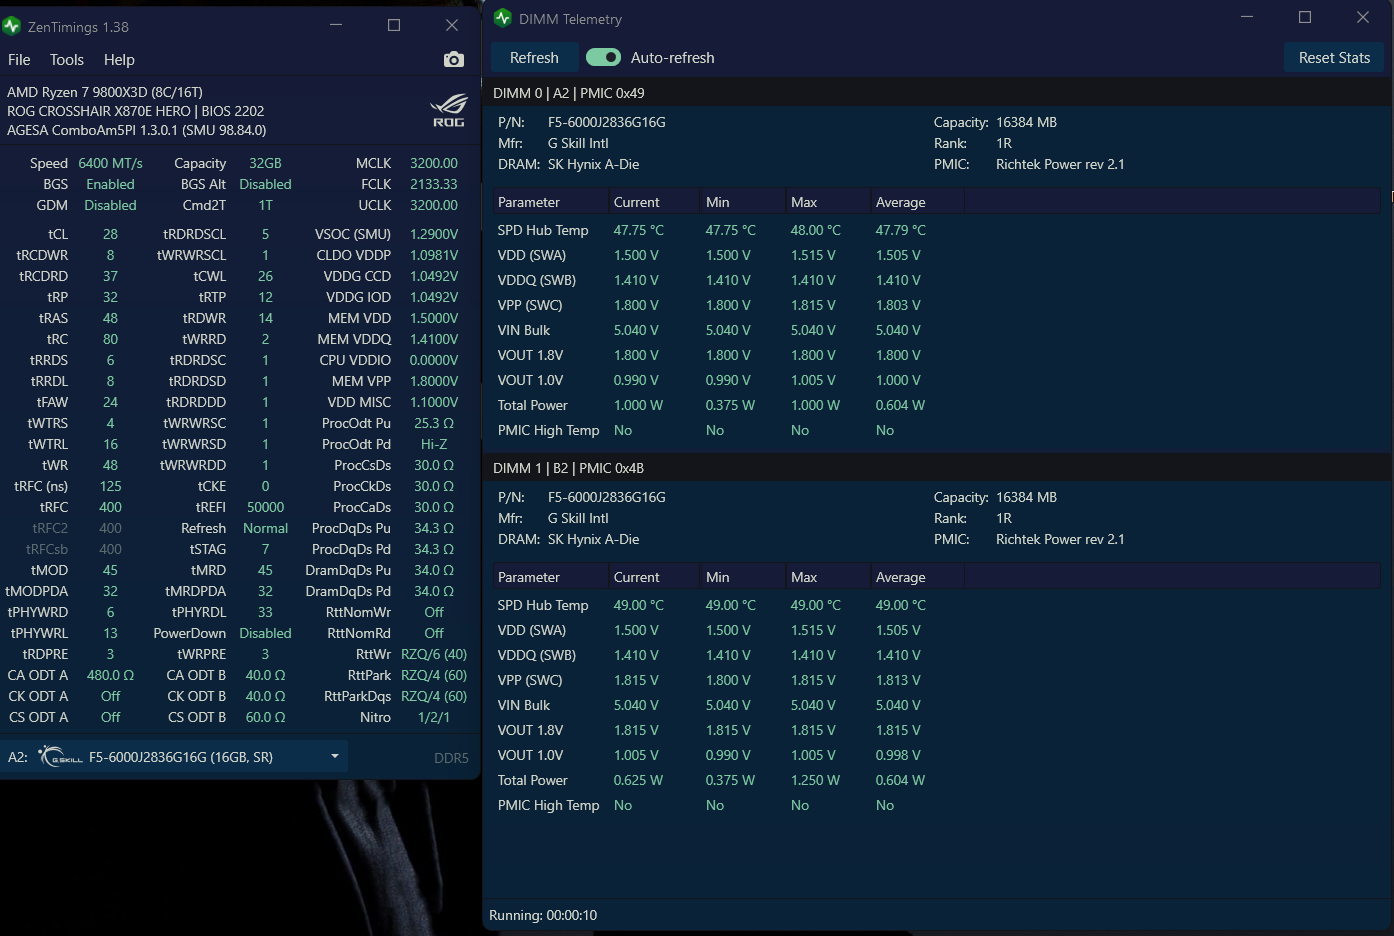Click the BGS value Enabled
The width and height of the screenshot is (1394, 936).
tap(110, 184)
